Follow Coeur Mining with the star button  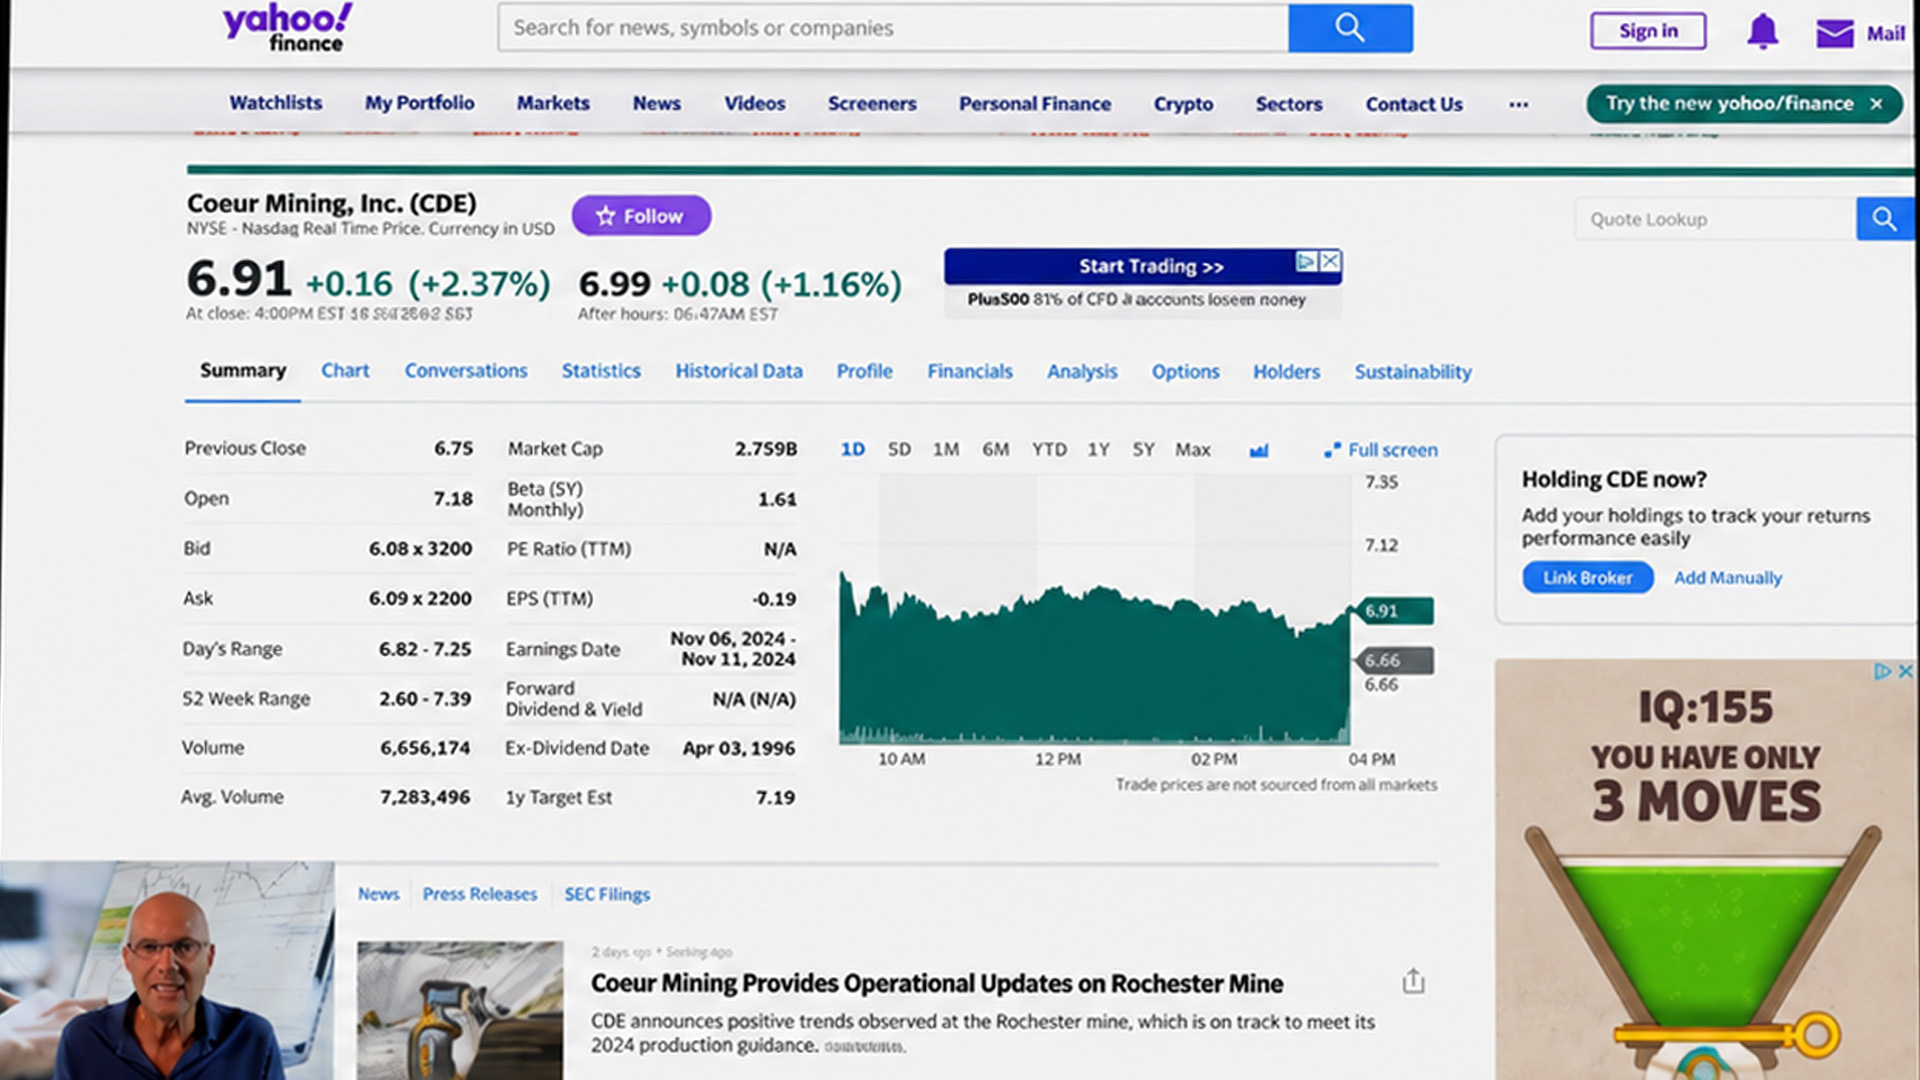tap(641, 216)
